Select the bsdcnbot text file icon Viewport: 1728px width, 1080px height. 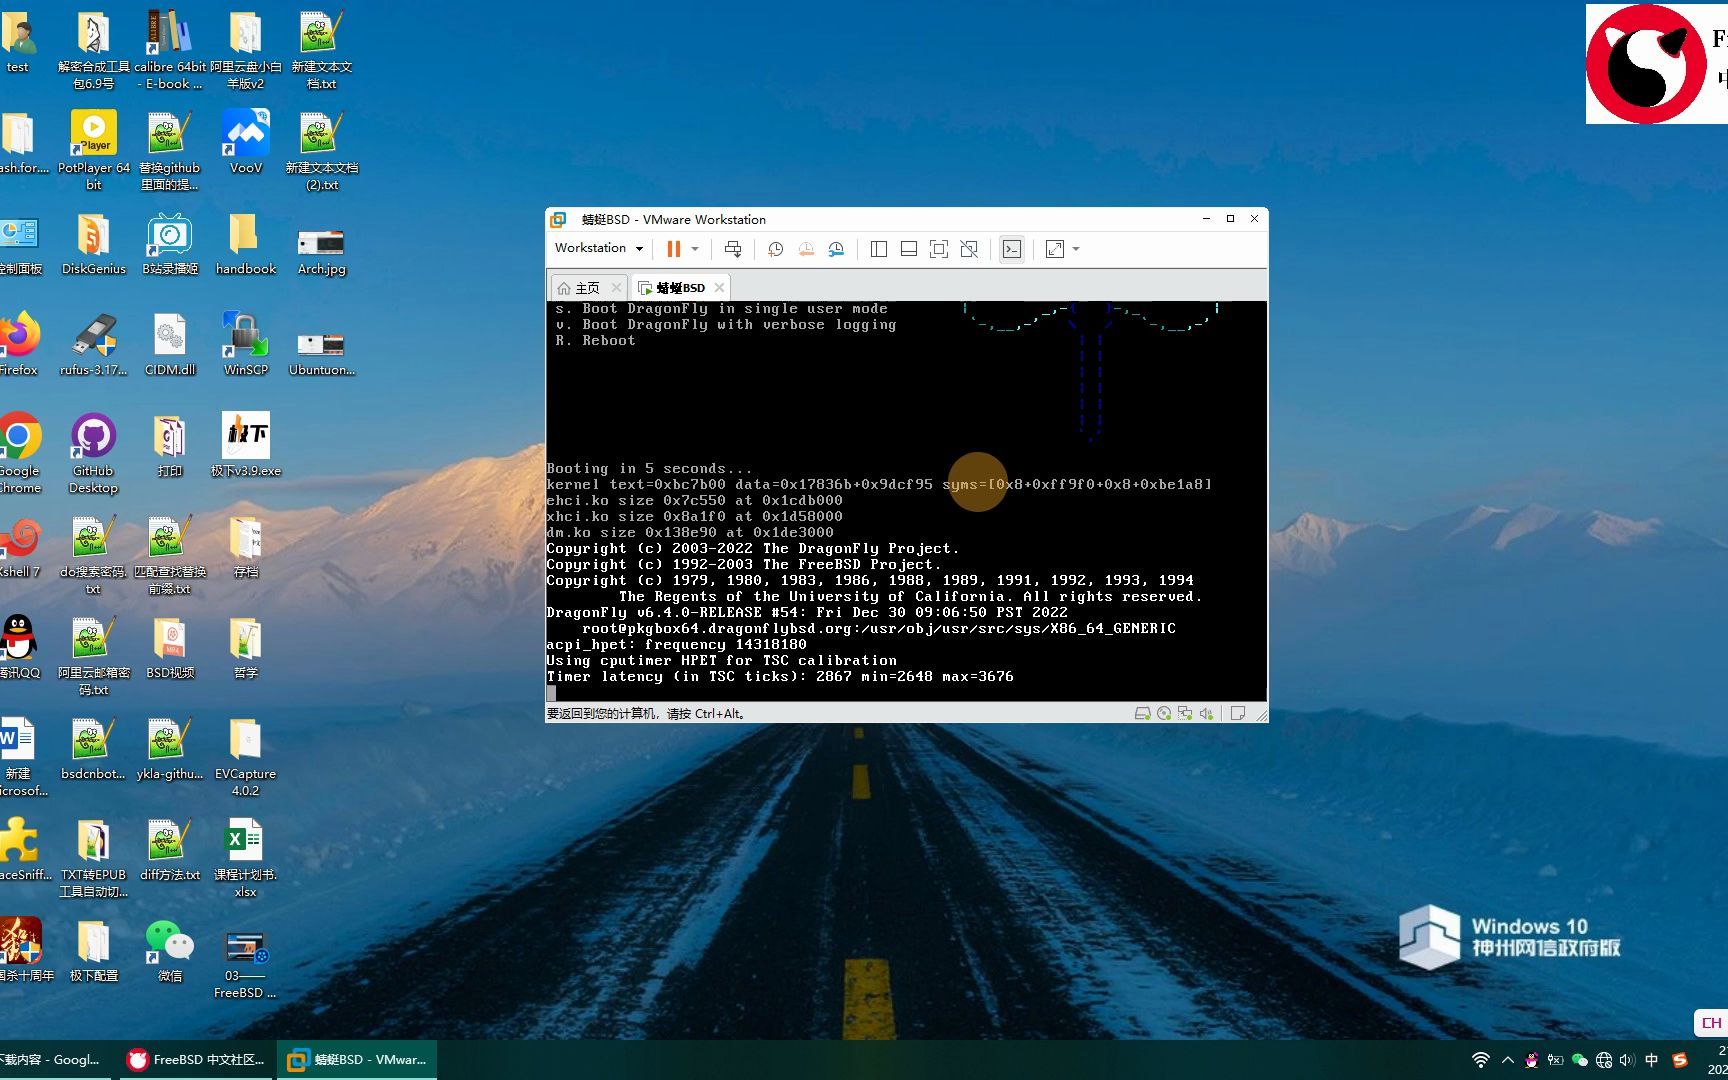tap(94, 748)
